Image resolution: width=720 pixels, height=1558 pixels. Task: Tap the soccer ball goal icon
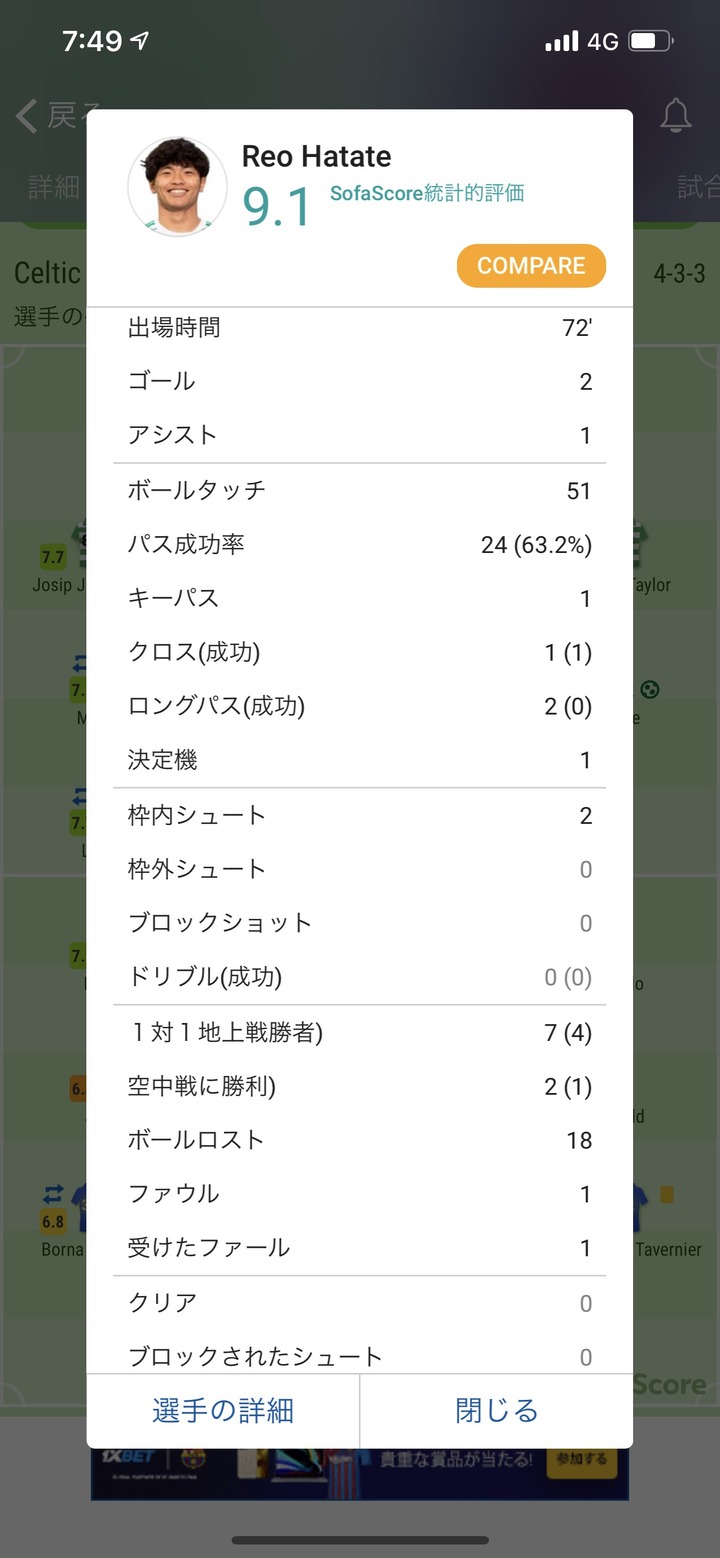click(x=650, y=689)
